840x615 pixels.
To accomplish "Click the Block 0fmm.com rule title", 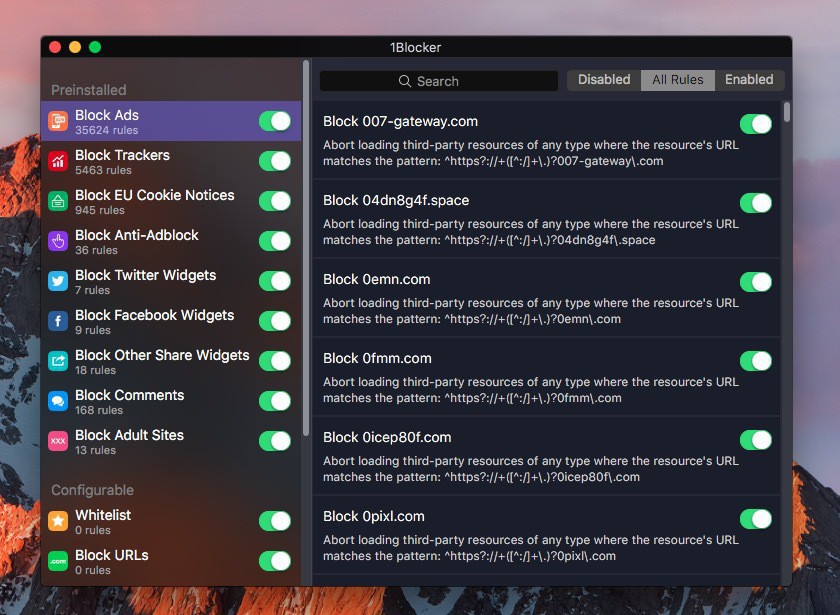I will point(377,358).
